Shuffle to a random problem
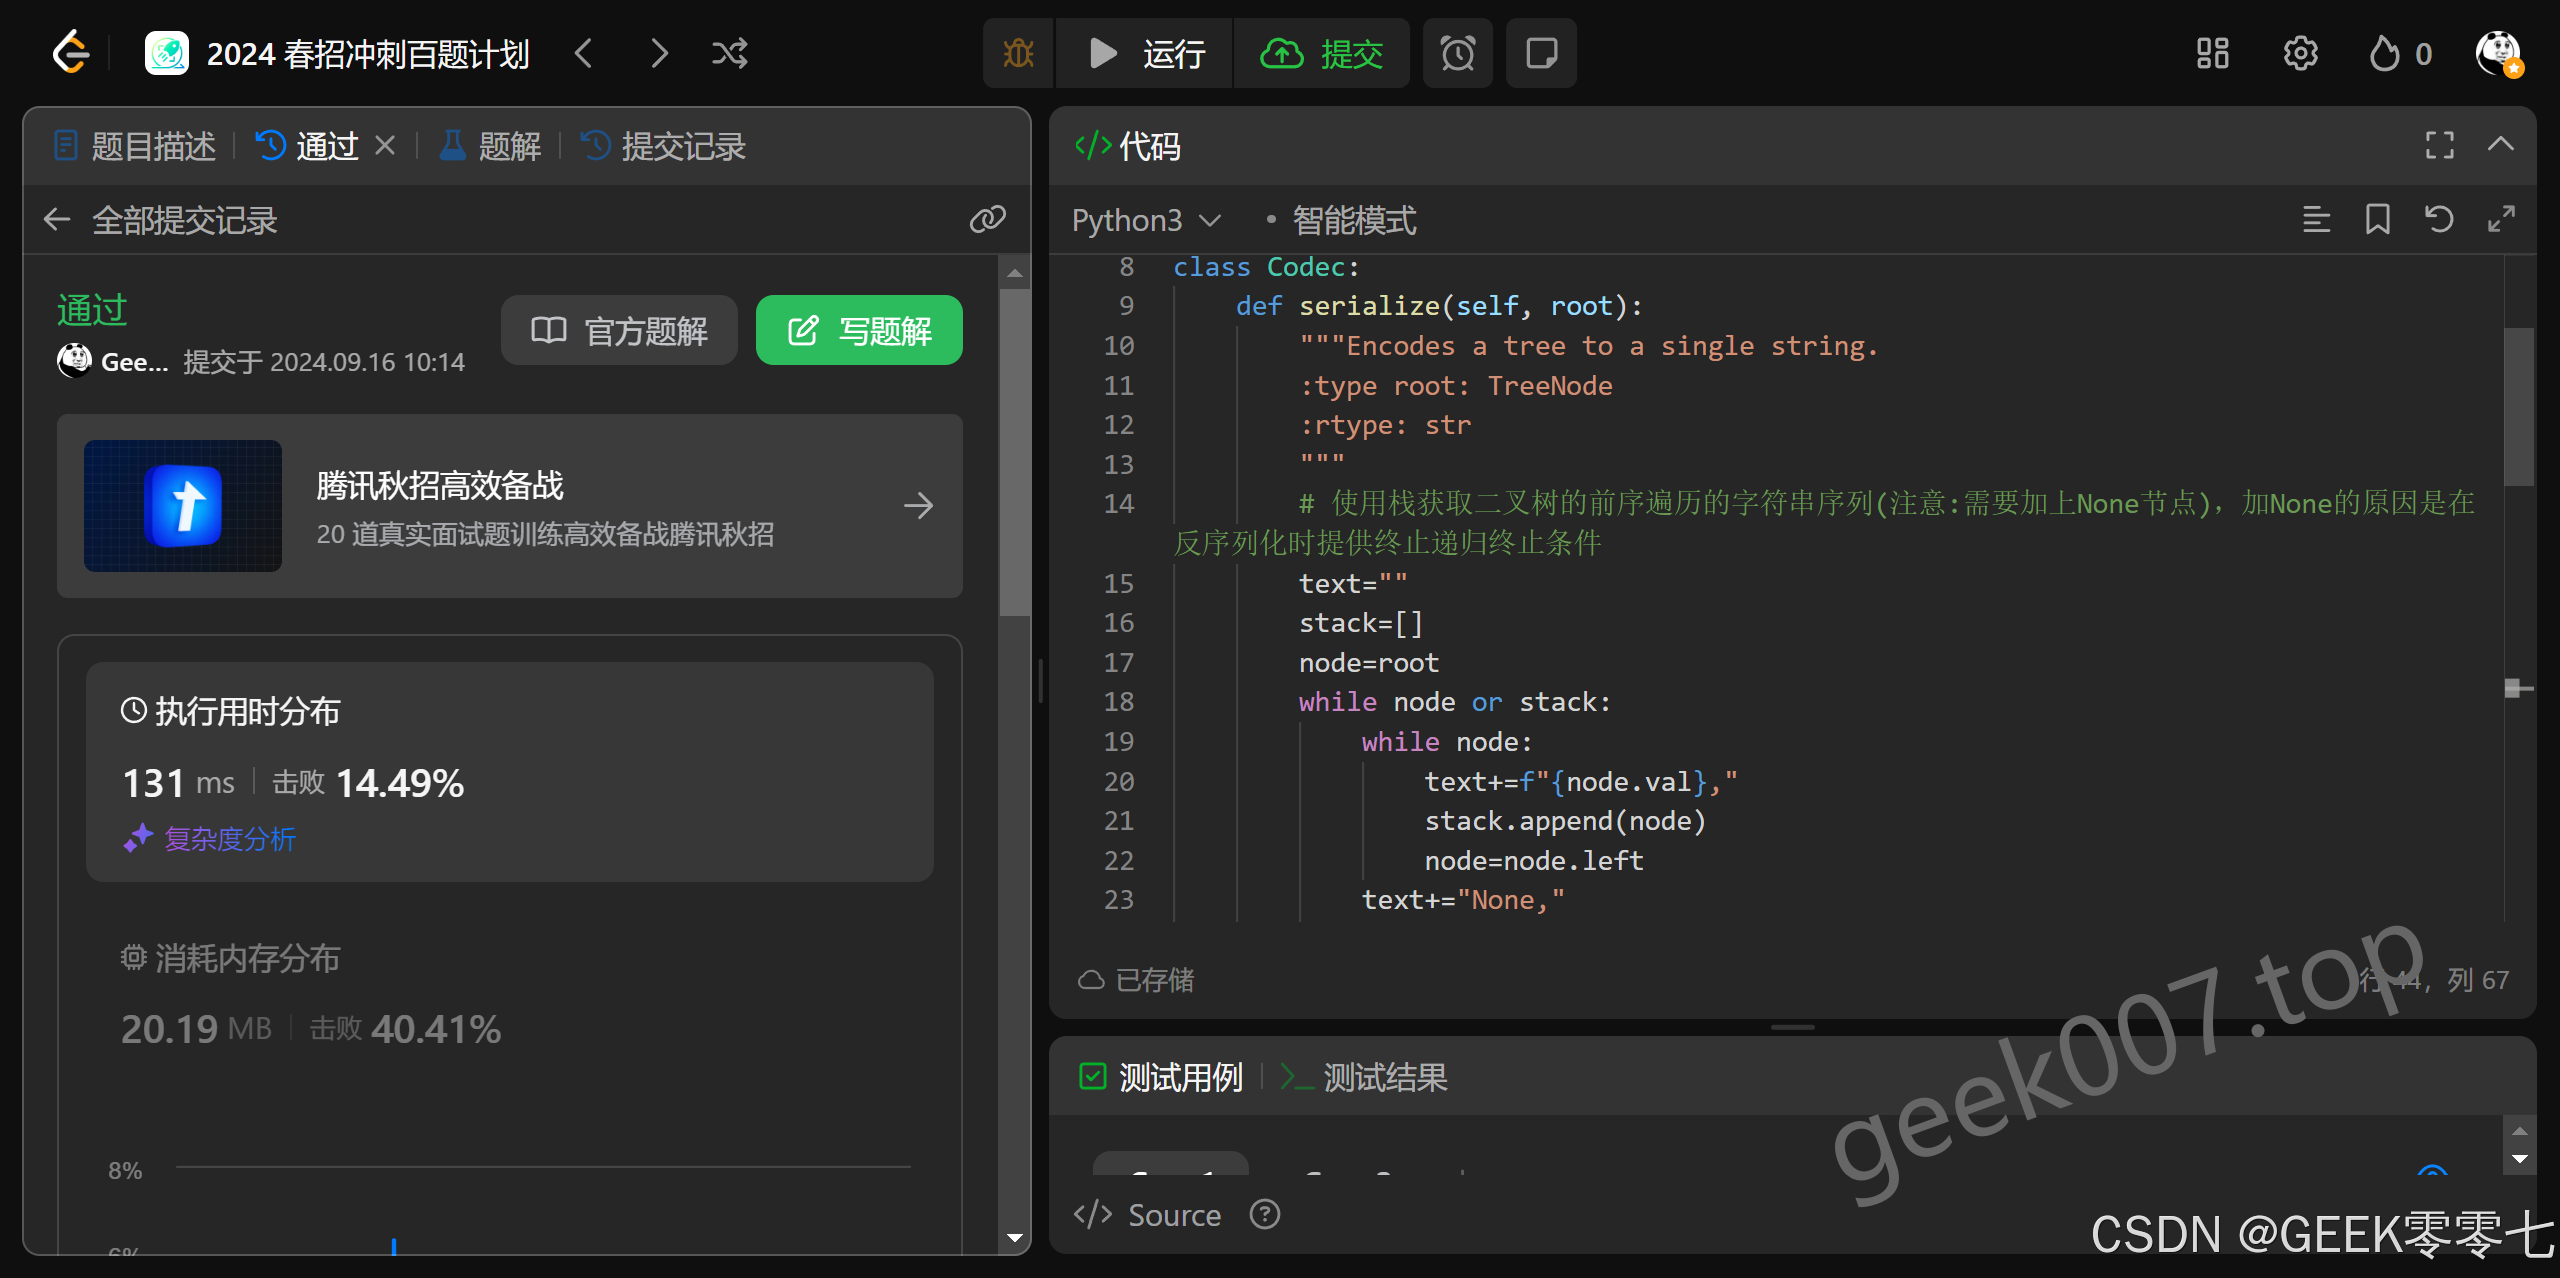This screenshot has height=1278, width=2560. pyautogui.click(x=730, y=53)
